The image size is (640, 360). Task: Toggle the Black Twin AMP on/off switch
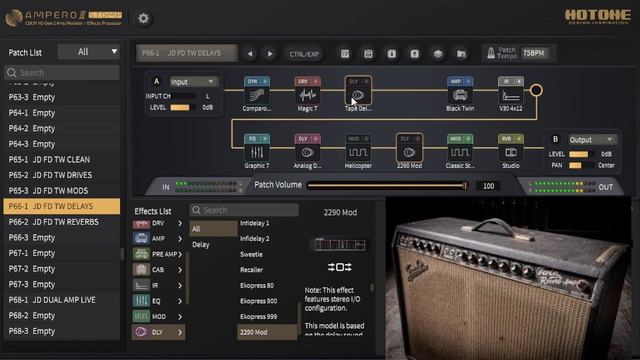coord(468,82)
